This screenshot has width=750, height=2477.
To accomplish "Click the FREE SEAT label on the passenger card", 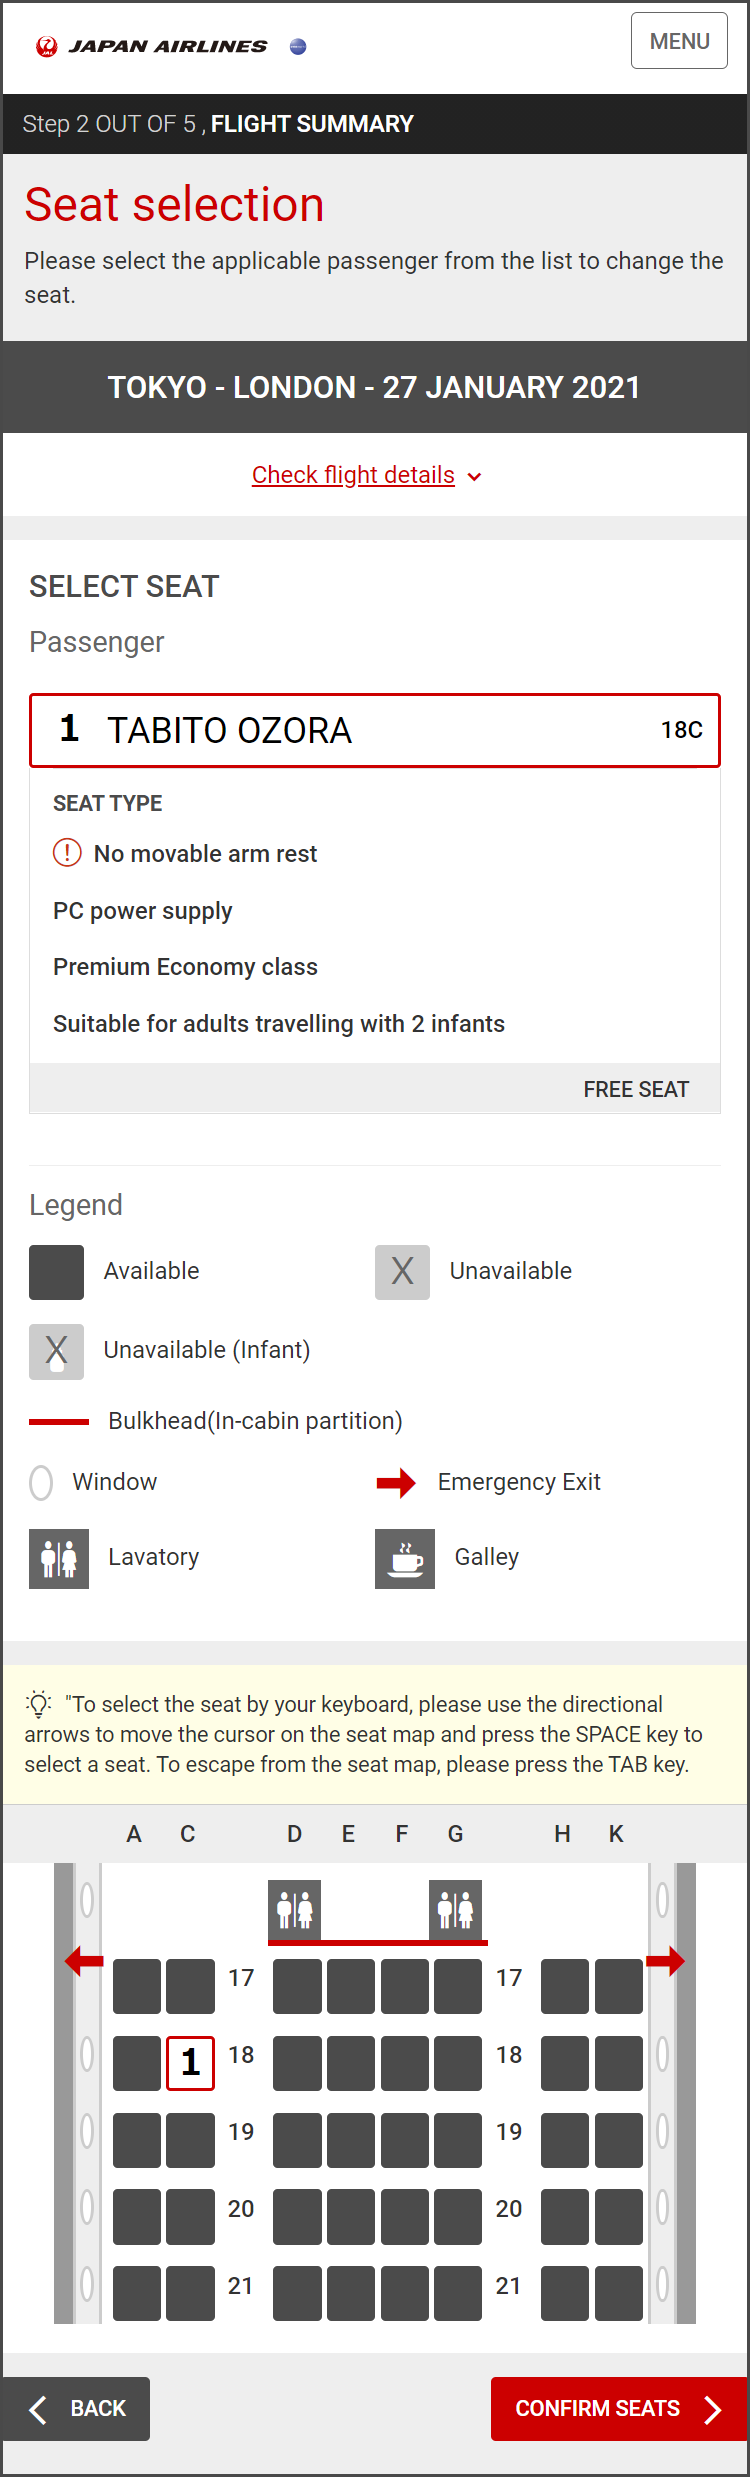I will click(x=636, y=1089).
